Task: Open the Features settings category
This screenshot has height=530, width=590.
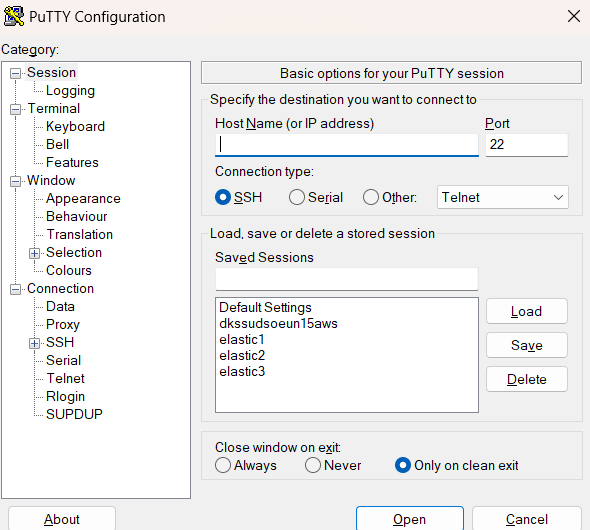Action: pos(72,162)
